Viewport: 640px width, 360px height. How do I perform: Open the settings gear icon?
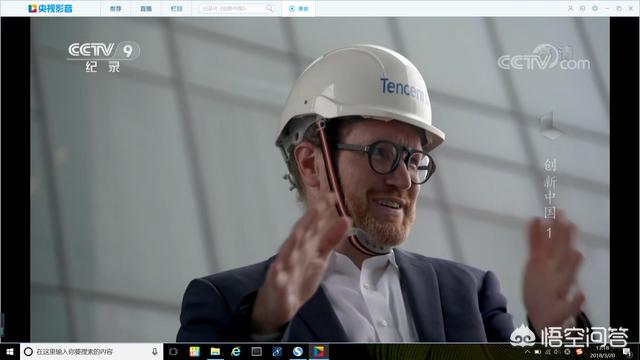[x=595, y=8]
